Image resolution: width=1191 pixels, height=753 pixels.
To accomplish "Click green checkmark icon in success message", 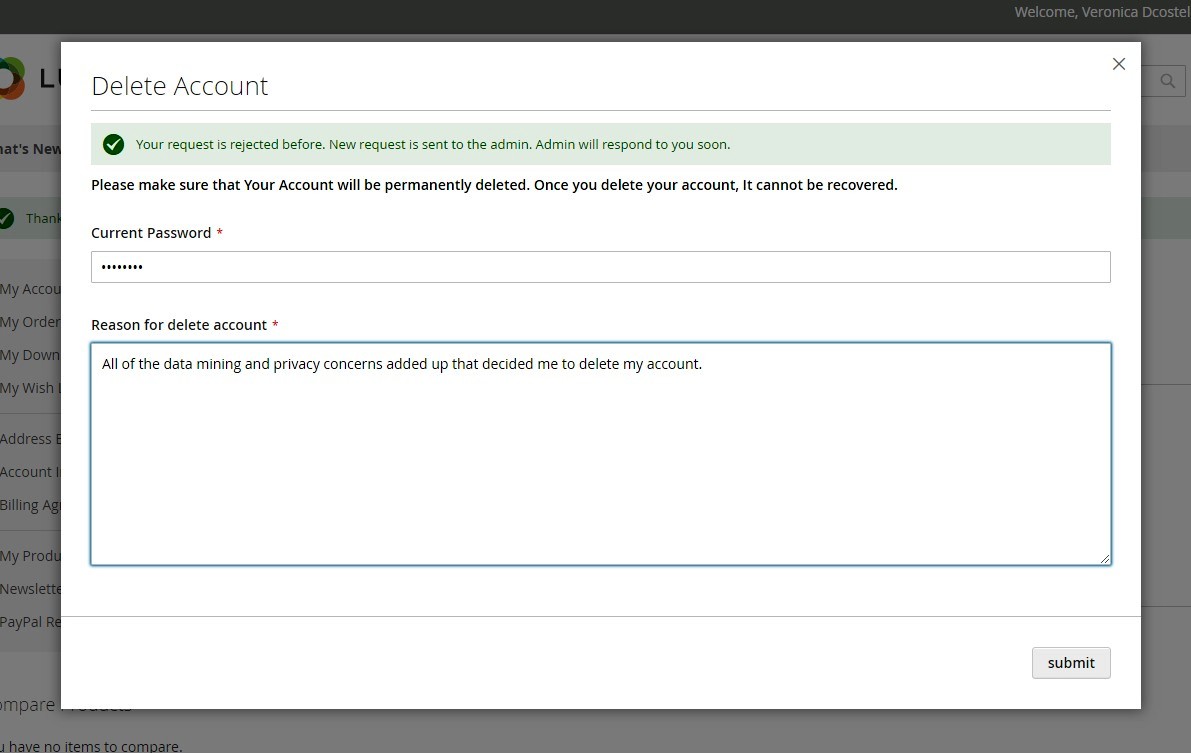I will coord(113,145).
